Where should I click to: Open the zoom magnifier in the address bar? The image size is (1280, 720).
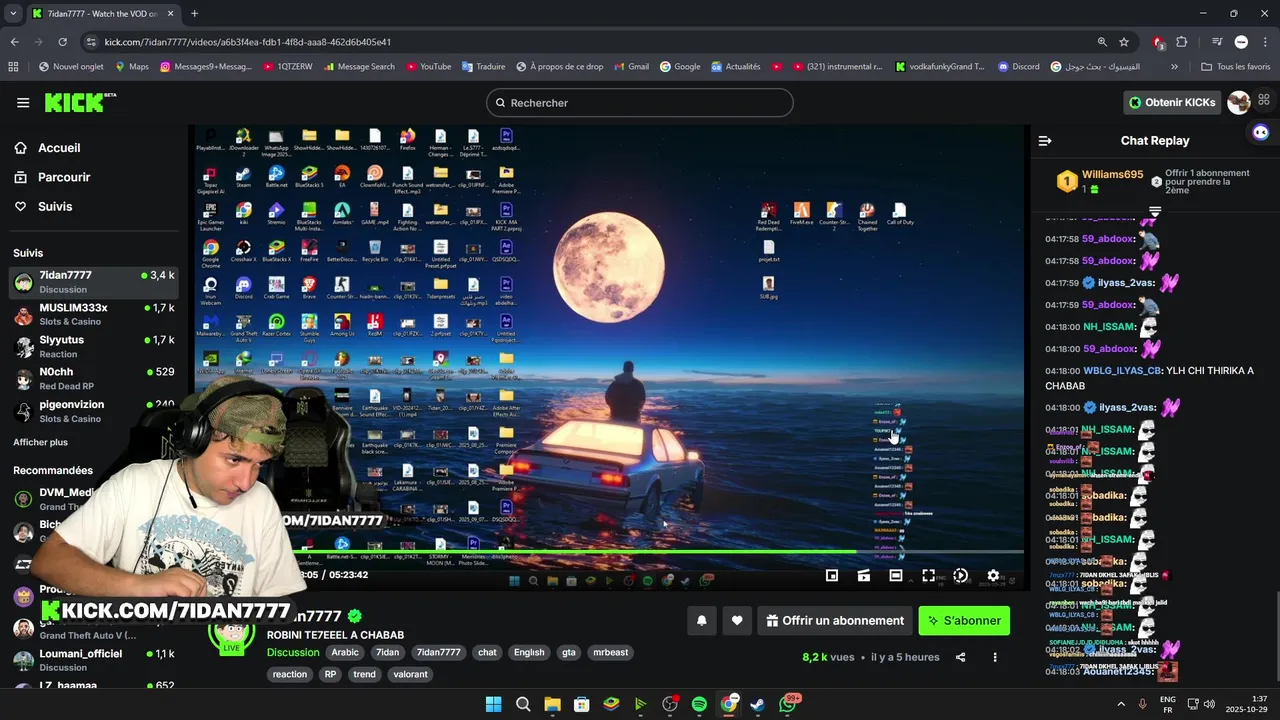tap(1102, 42)
